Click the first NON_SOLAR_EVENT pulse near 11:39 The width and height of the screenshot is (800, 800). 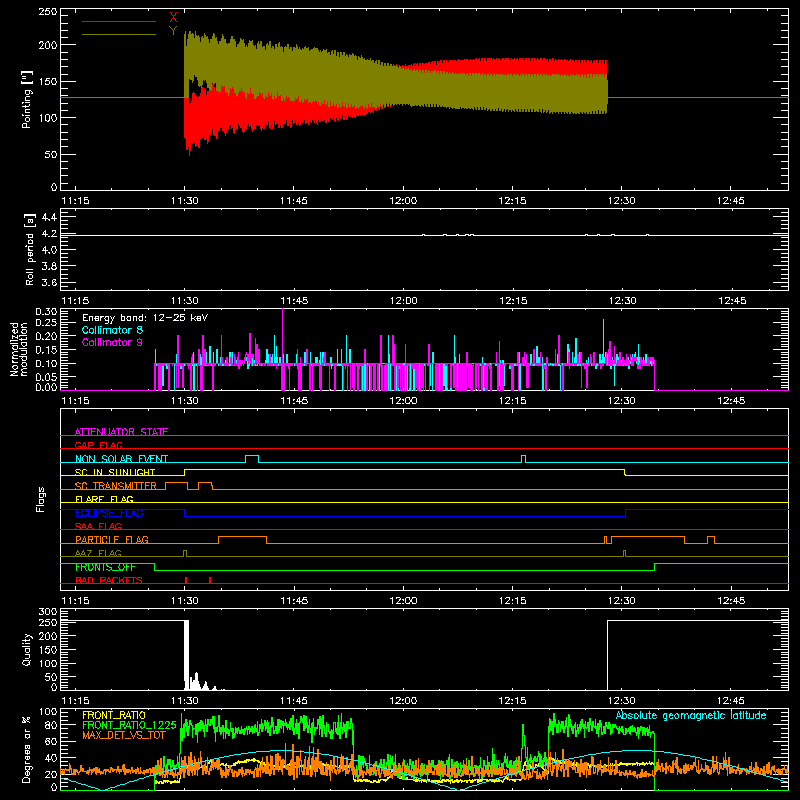coord(252,459)
